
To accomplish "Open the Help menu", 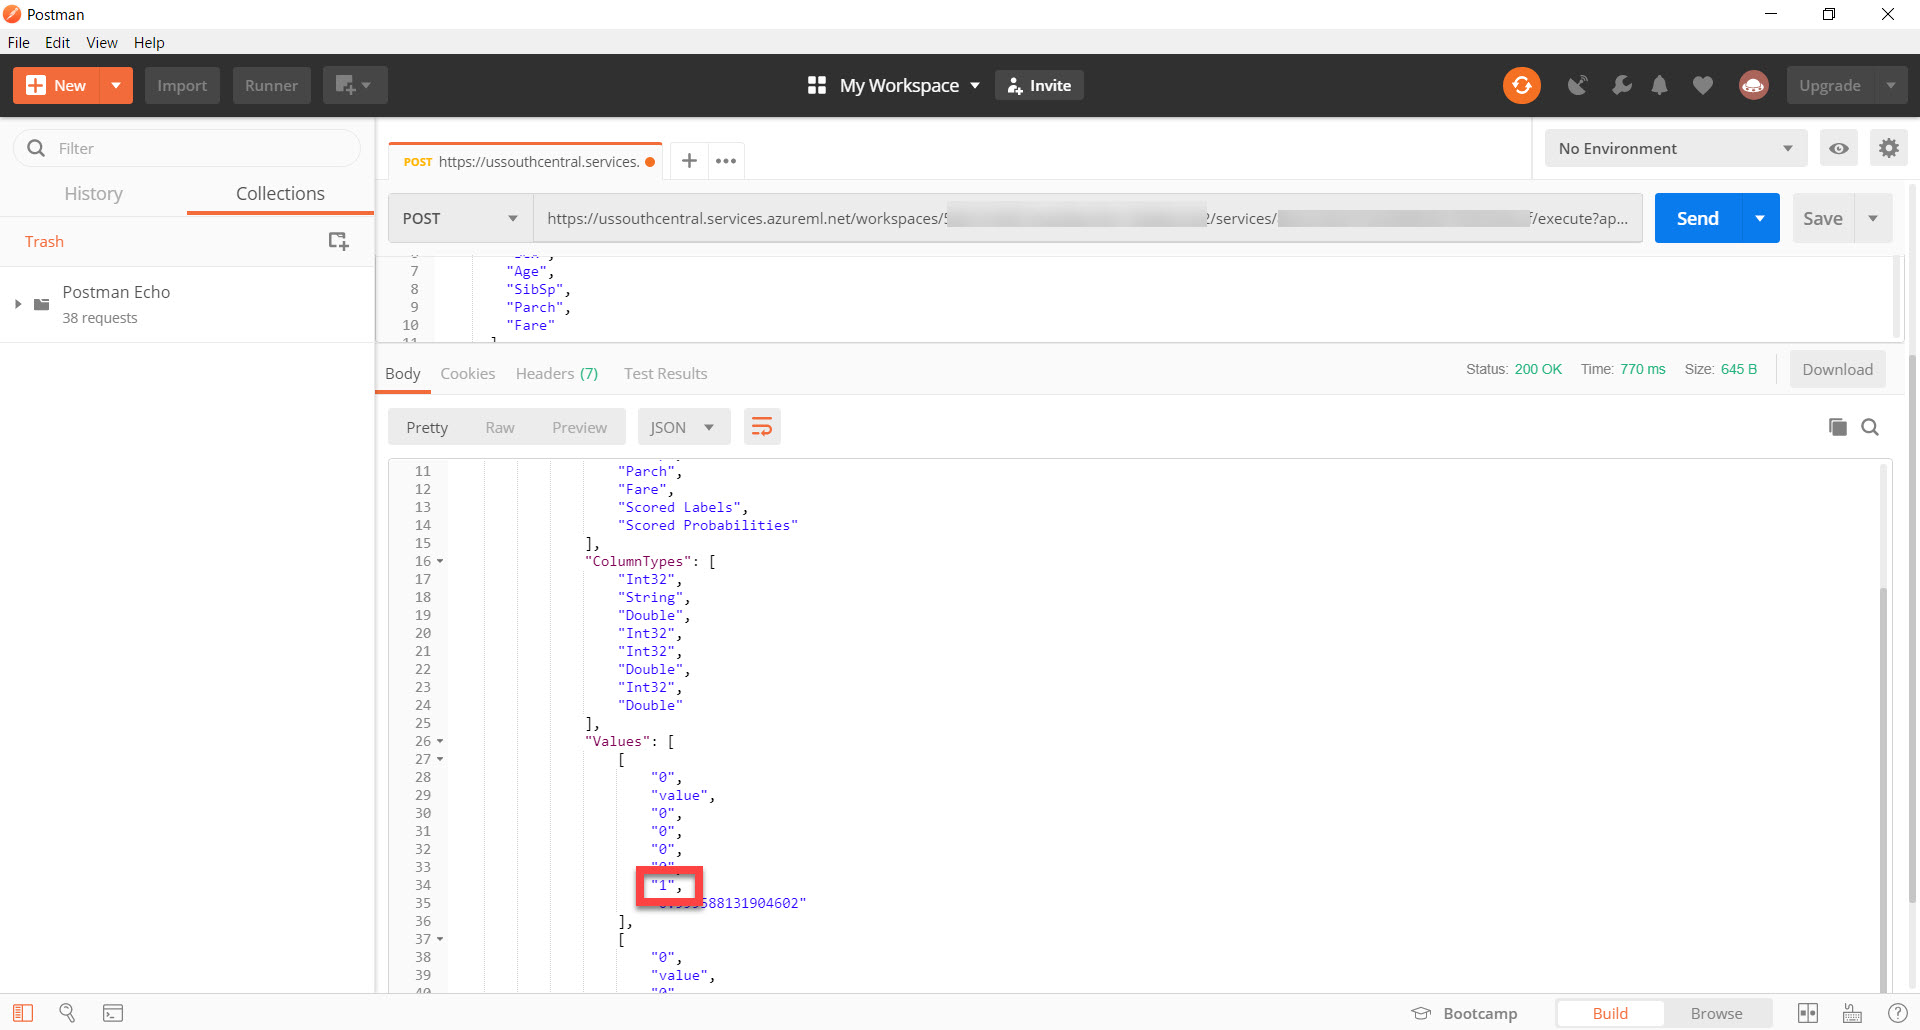I will point(149,42).
